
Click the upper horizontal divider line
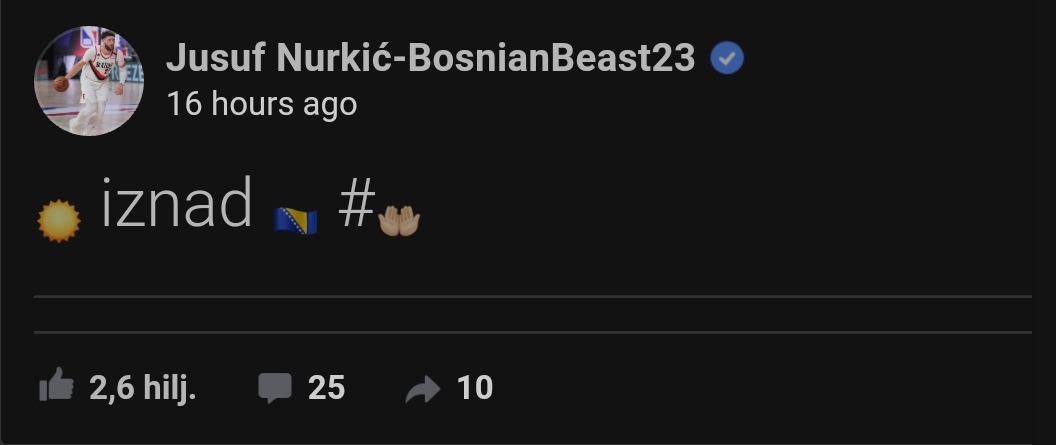pyautogui.click(x=532, y=296)
